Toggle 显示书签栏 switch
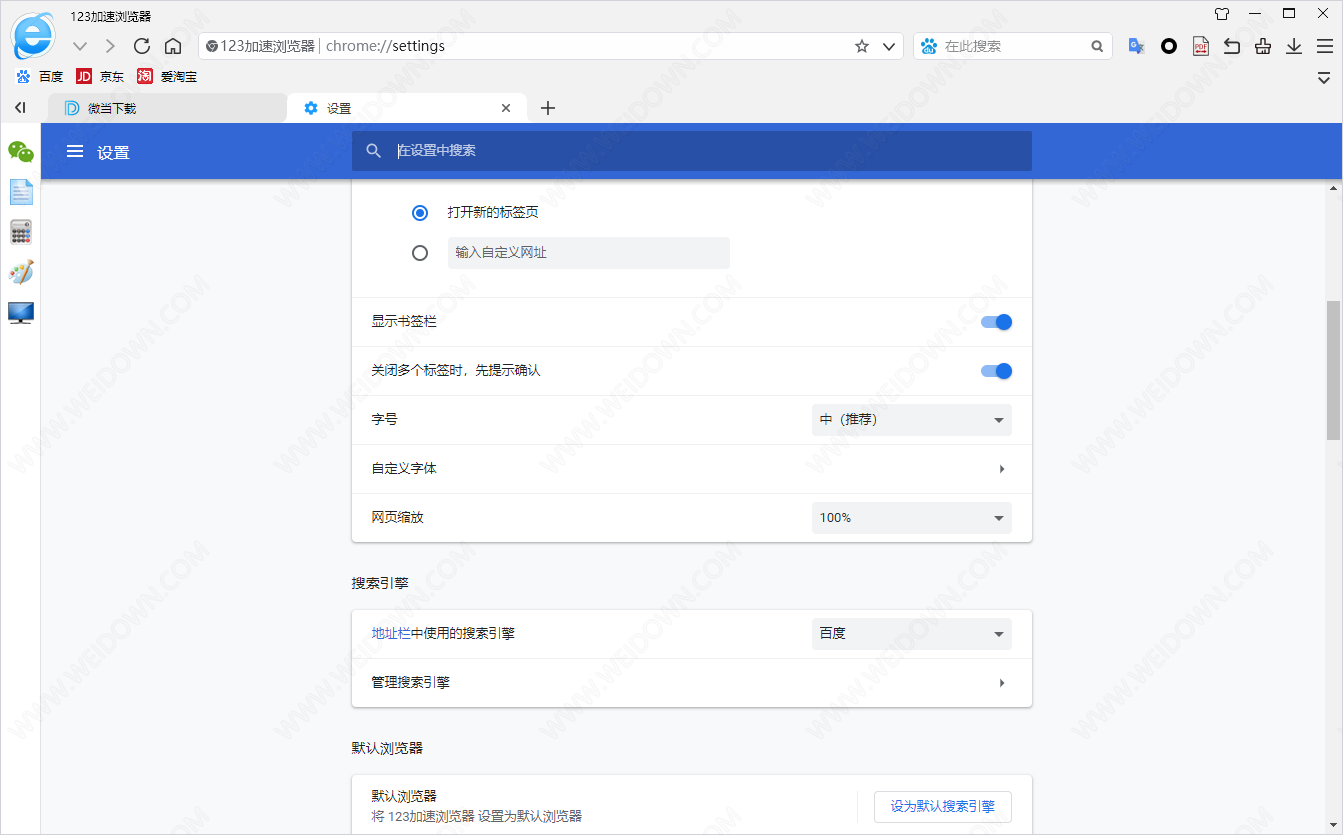Image resolution: width=1343 pixels, height=835 pixels. coord(997,322)
